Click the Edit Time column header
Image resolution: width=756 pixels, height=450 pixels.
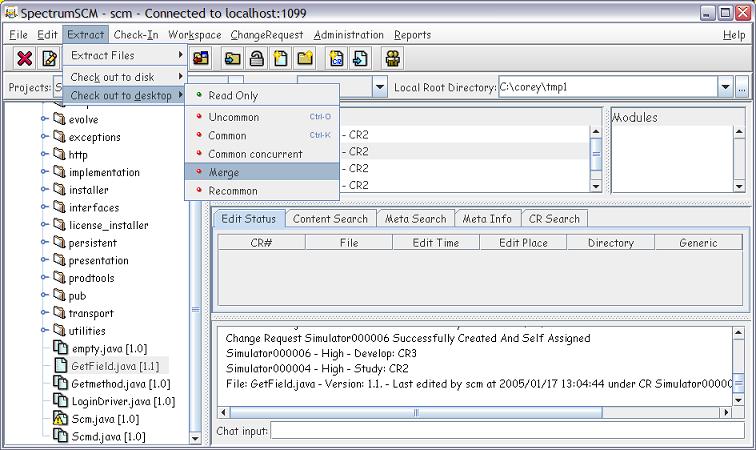pyautogui.click(x=436, y=243)
